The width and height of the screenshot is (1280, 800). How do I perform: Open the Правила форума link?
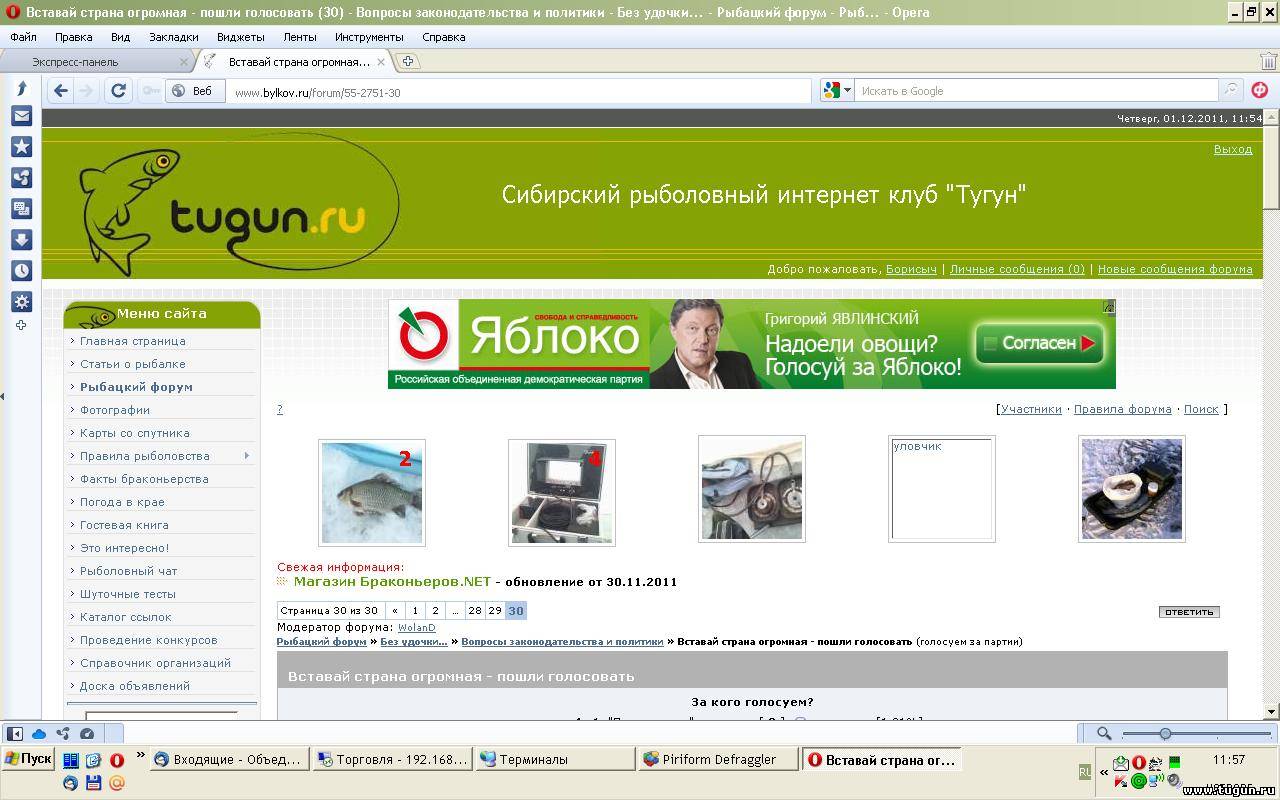click(1122, 409)
